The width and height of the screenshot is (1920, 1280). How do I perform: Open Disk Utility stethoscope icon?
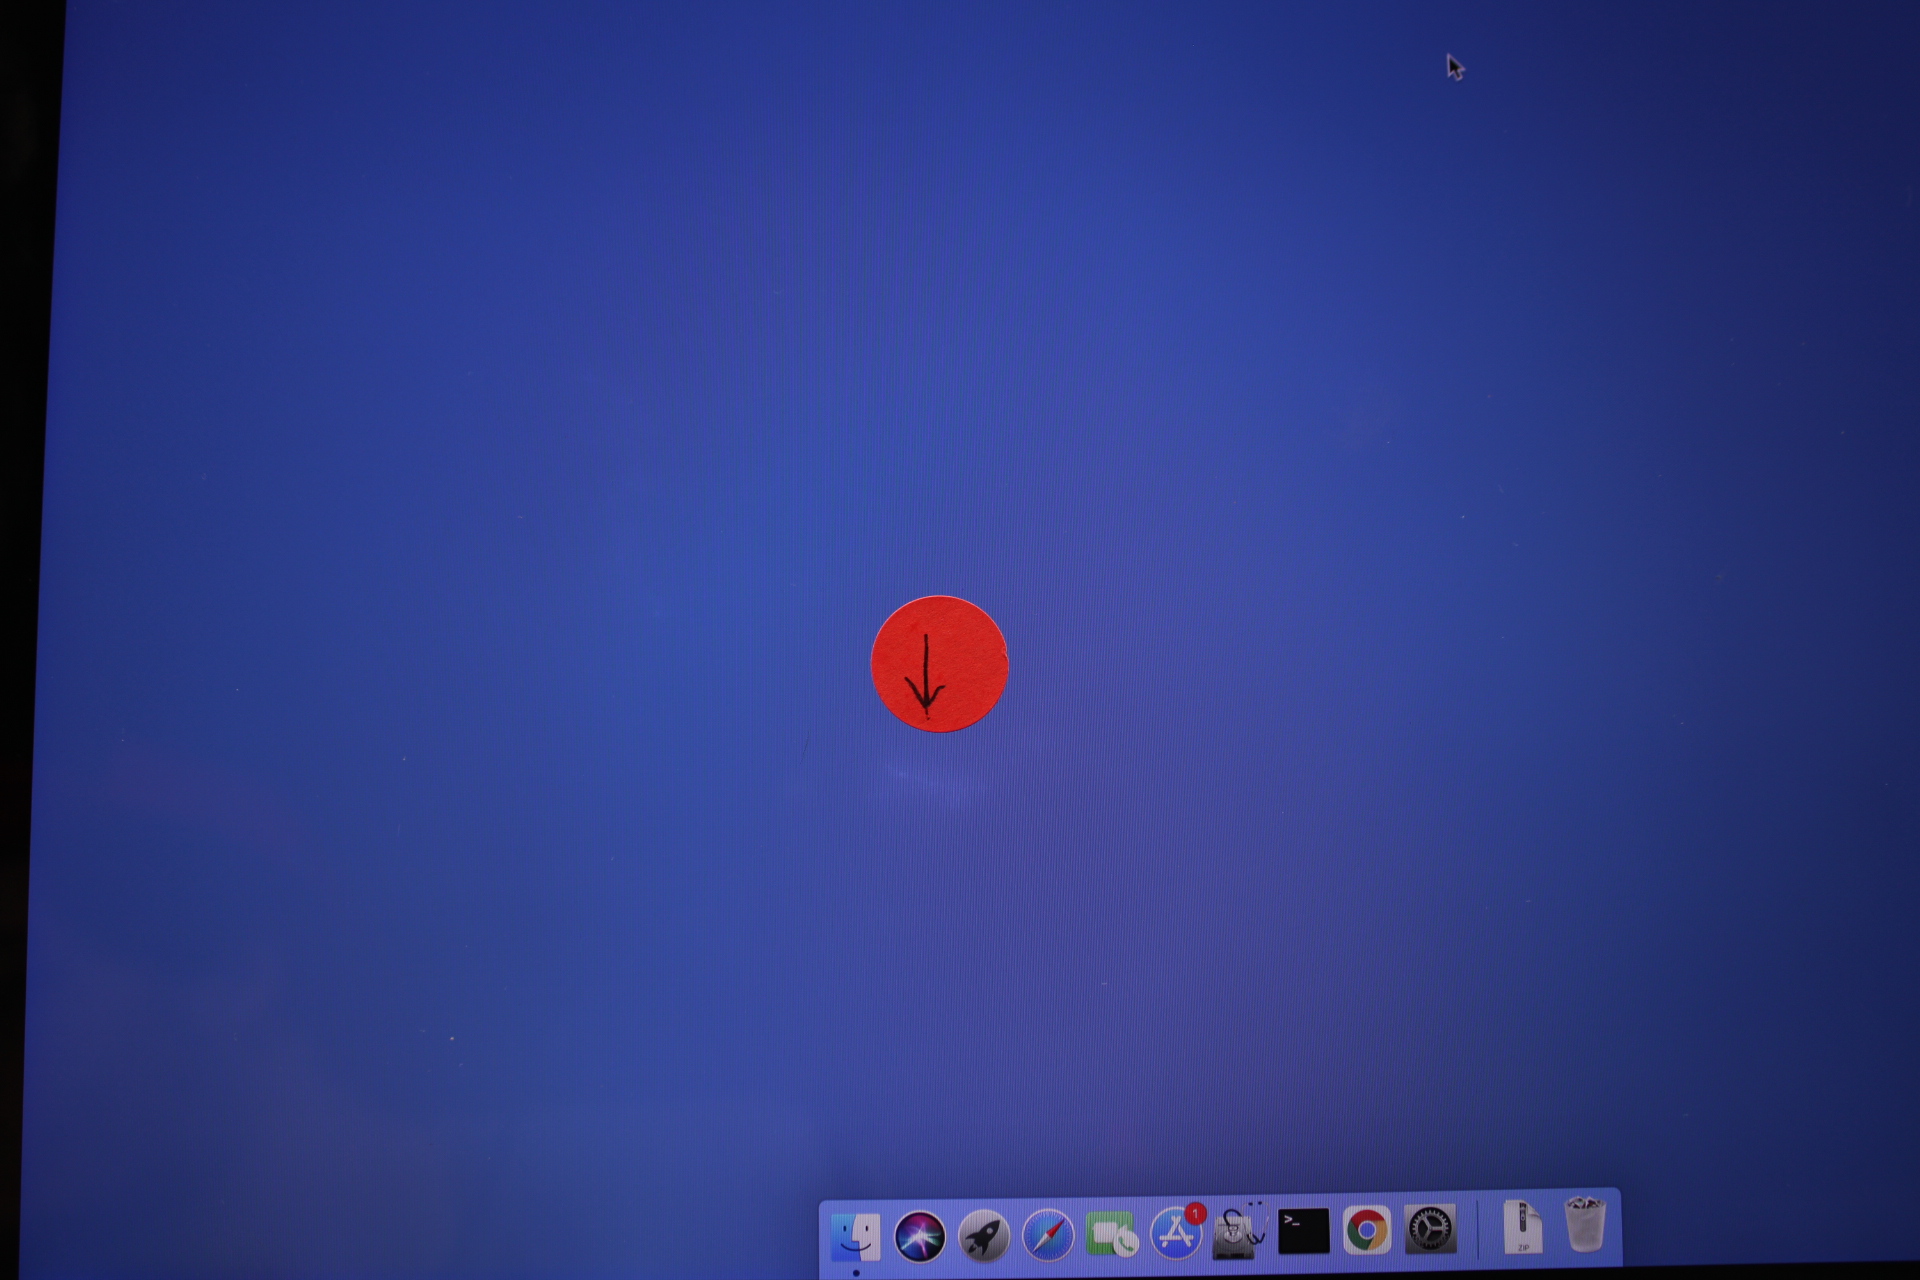pyautogui.click(x=1239, y=1232)
